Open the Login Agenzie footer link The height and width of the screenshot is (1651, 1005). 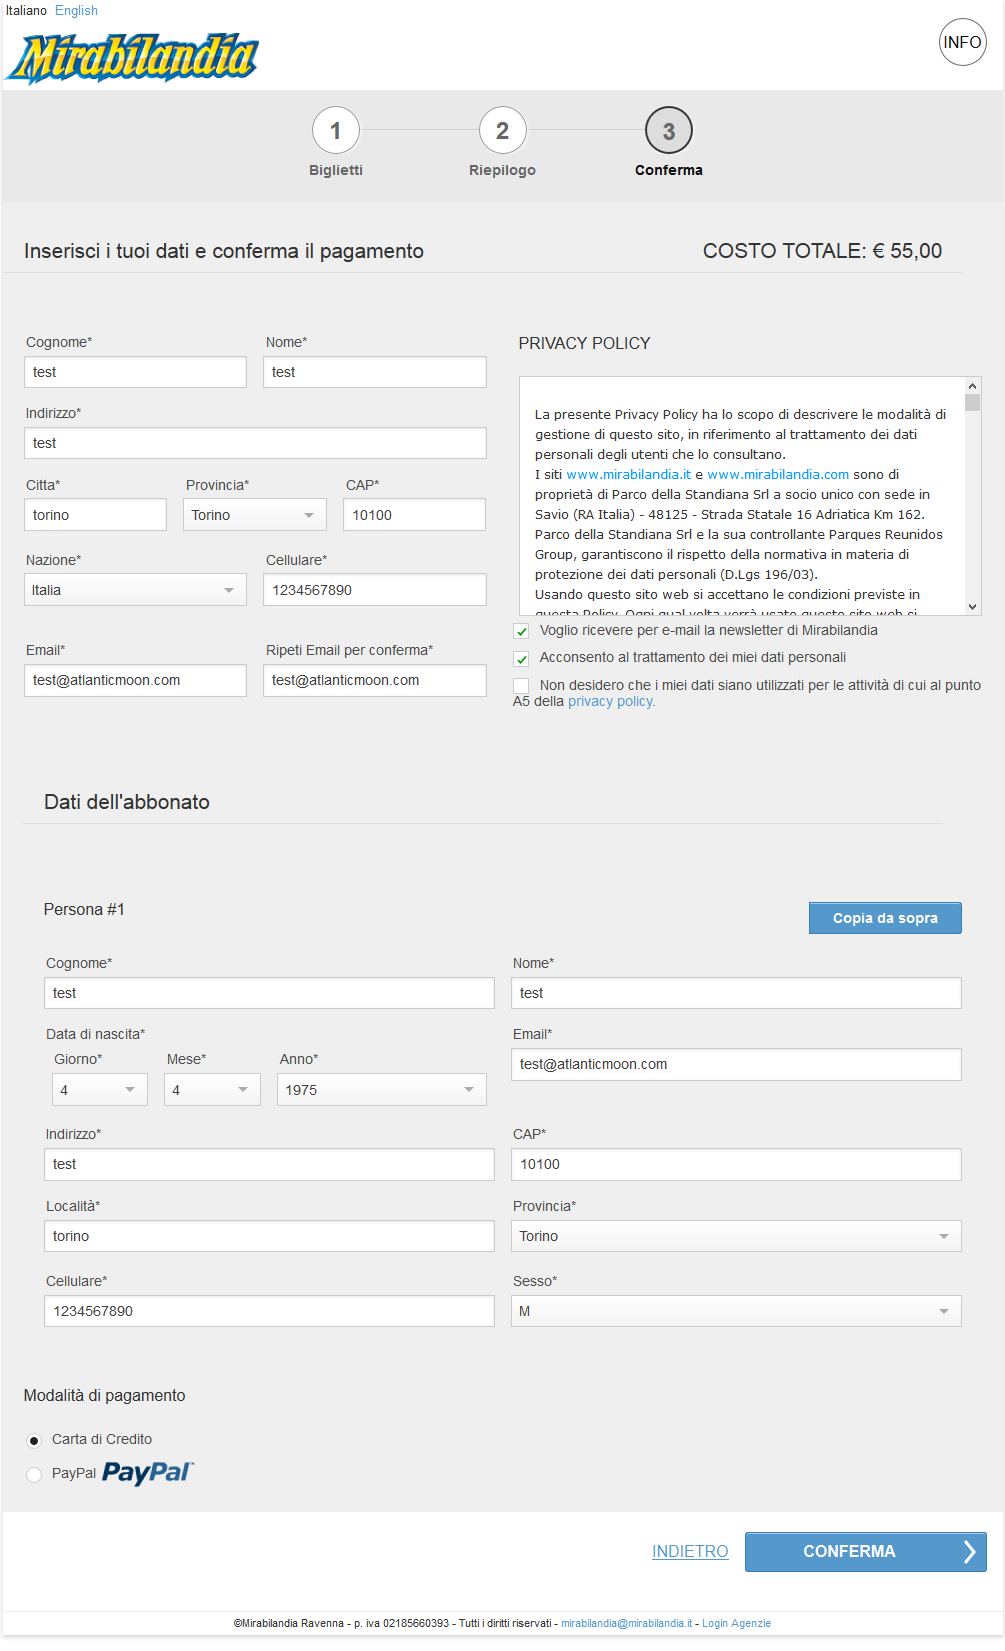pyautogui.click(x=736, y=1623)
